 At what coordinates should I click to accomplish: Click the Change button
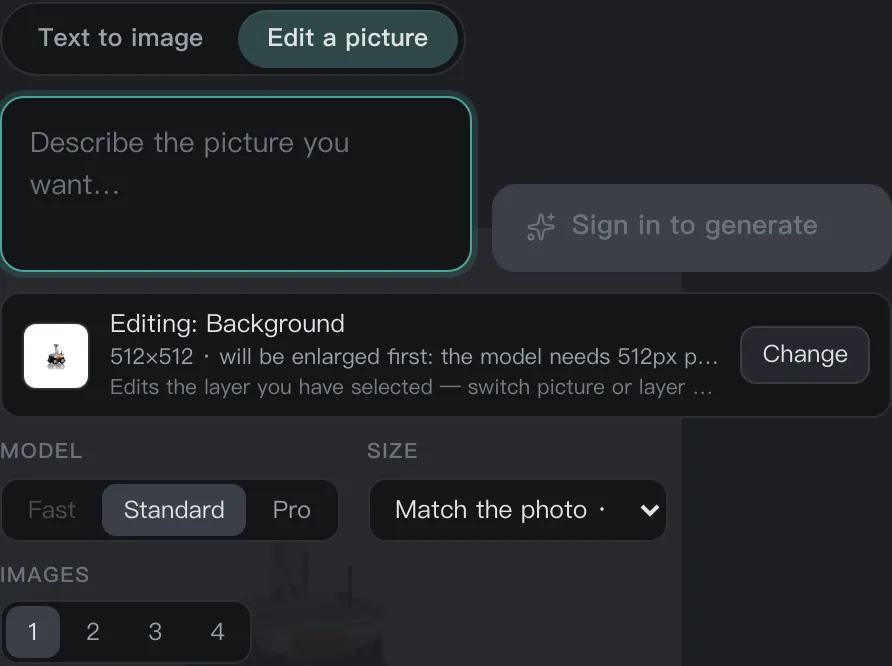pyautogui.click(x=804, y=354)
